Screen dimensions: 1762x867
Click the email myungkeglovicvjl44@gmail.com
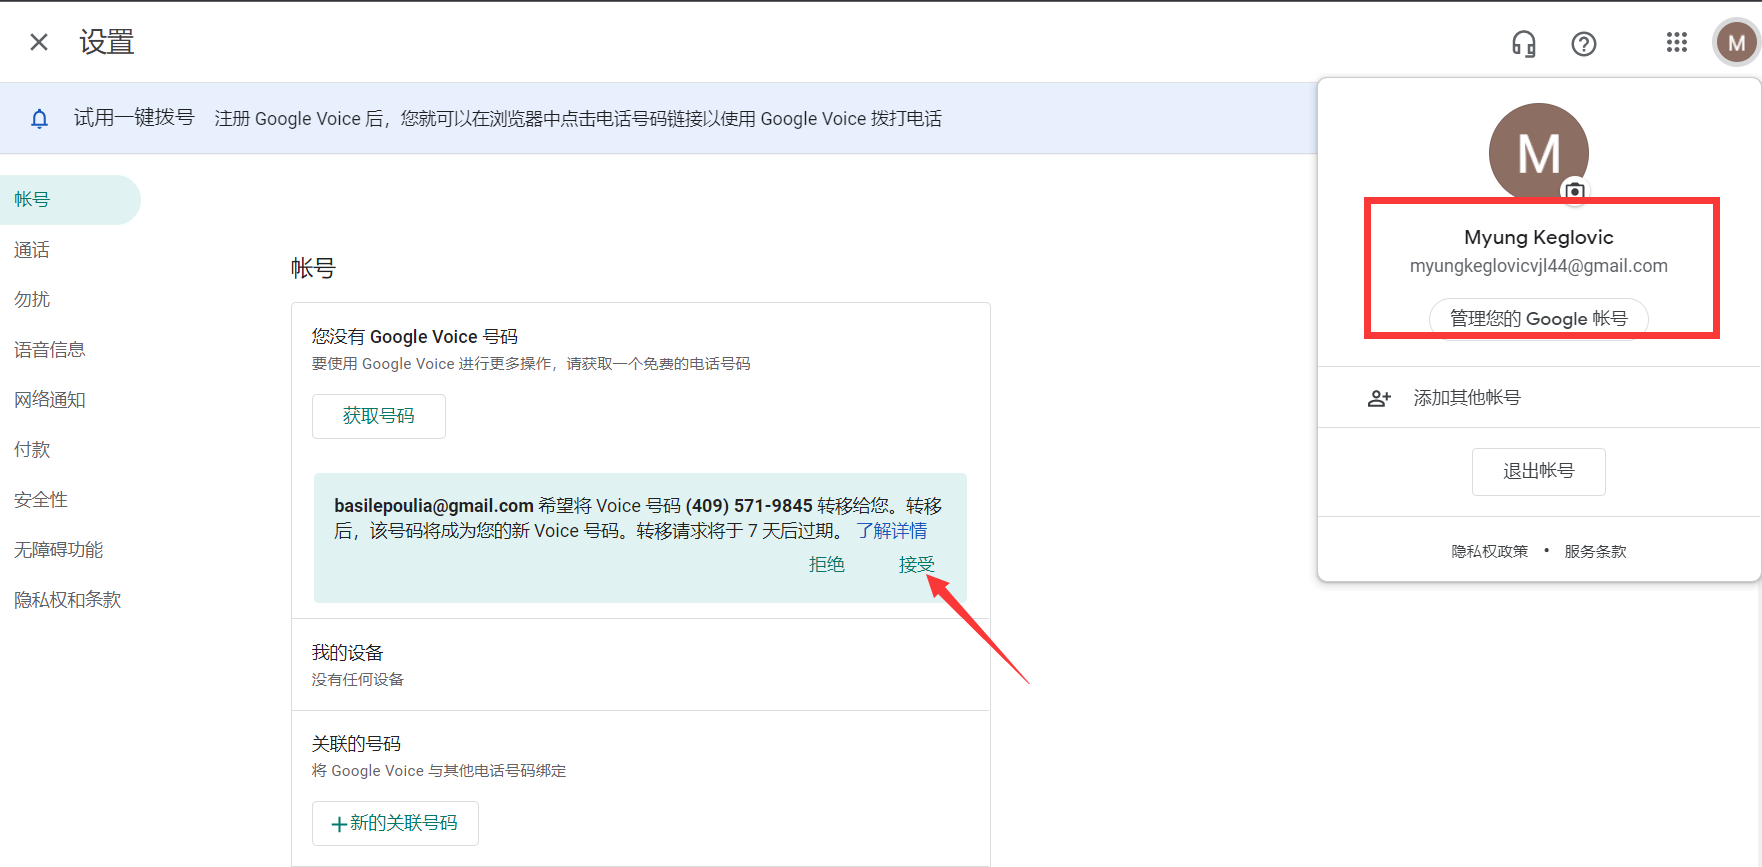1539,266
